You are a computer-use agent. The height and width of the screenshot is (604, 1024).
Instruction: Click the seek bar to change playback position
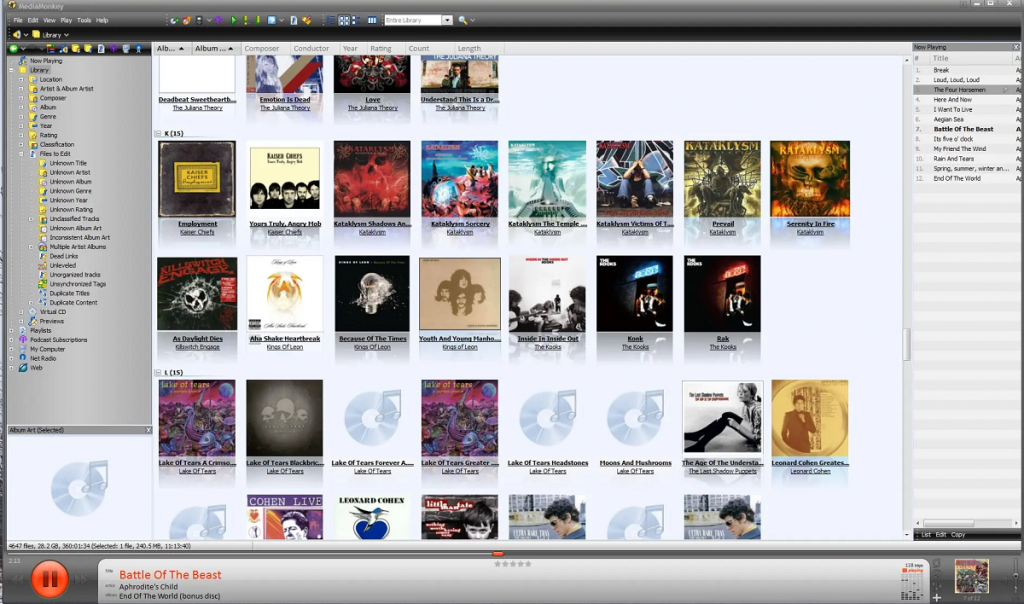point(500,553)
